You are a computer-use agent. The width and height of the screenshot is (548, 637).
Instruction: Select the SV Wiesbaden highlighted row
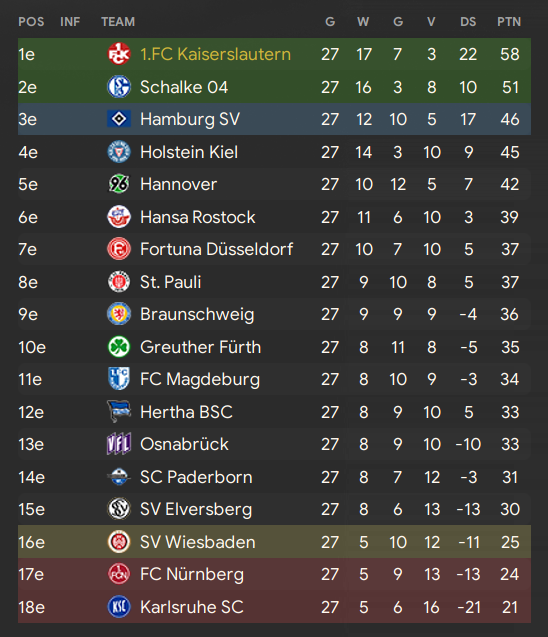[274, 542]
